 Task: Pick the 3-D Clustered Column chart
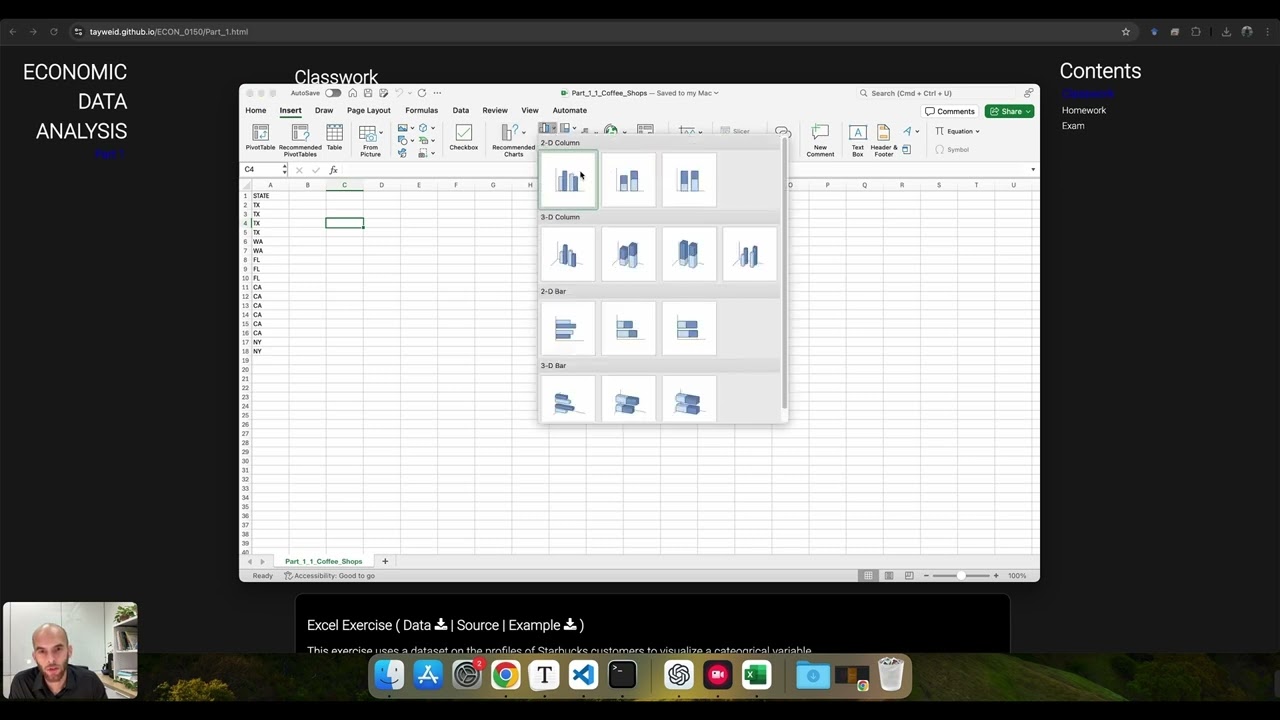568,254
